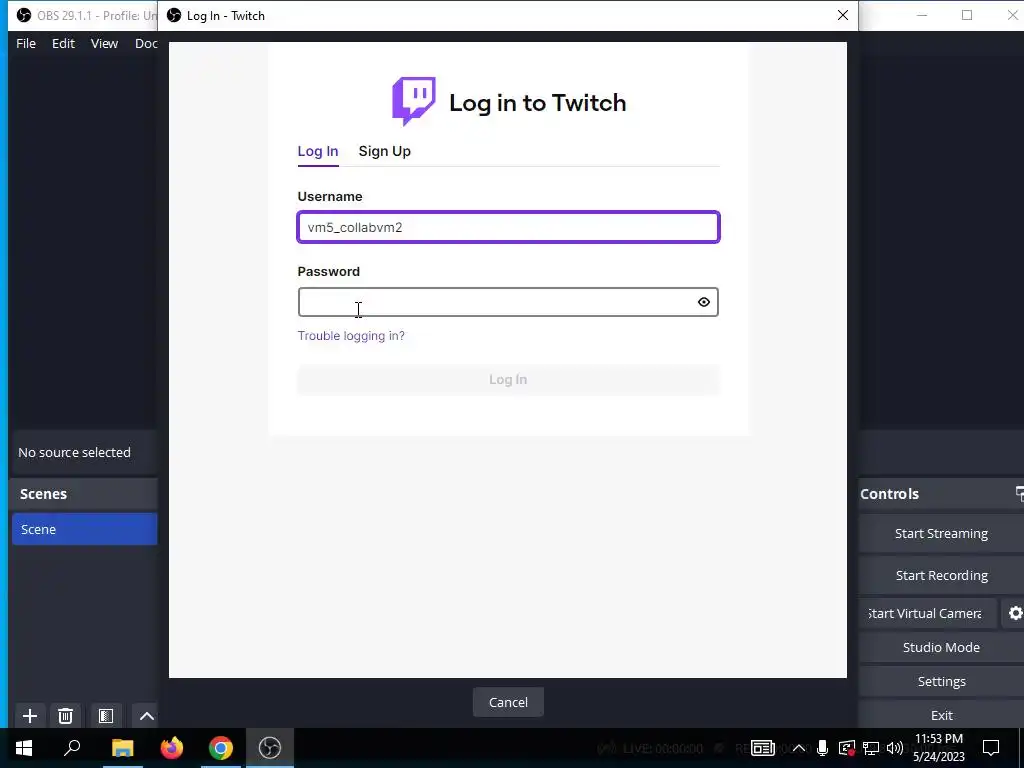Open the OBS Docks menu

pos(146,43)
